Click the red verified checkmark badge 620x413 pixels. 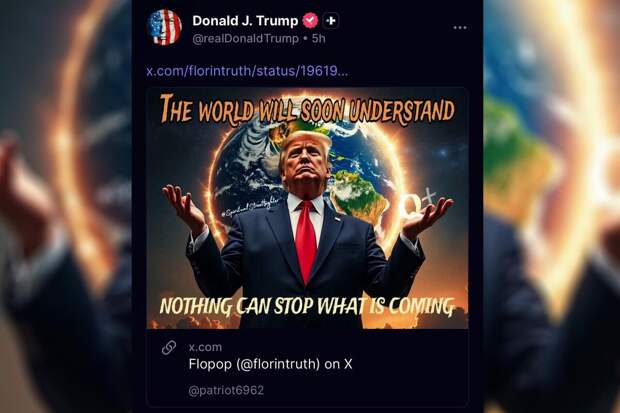(x=310, y=21)
